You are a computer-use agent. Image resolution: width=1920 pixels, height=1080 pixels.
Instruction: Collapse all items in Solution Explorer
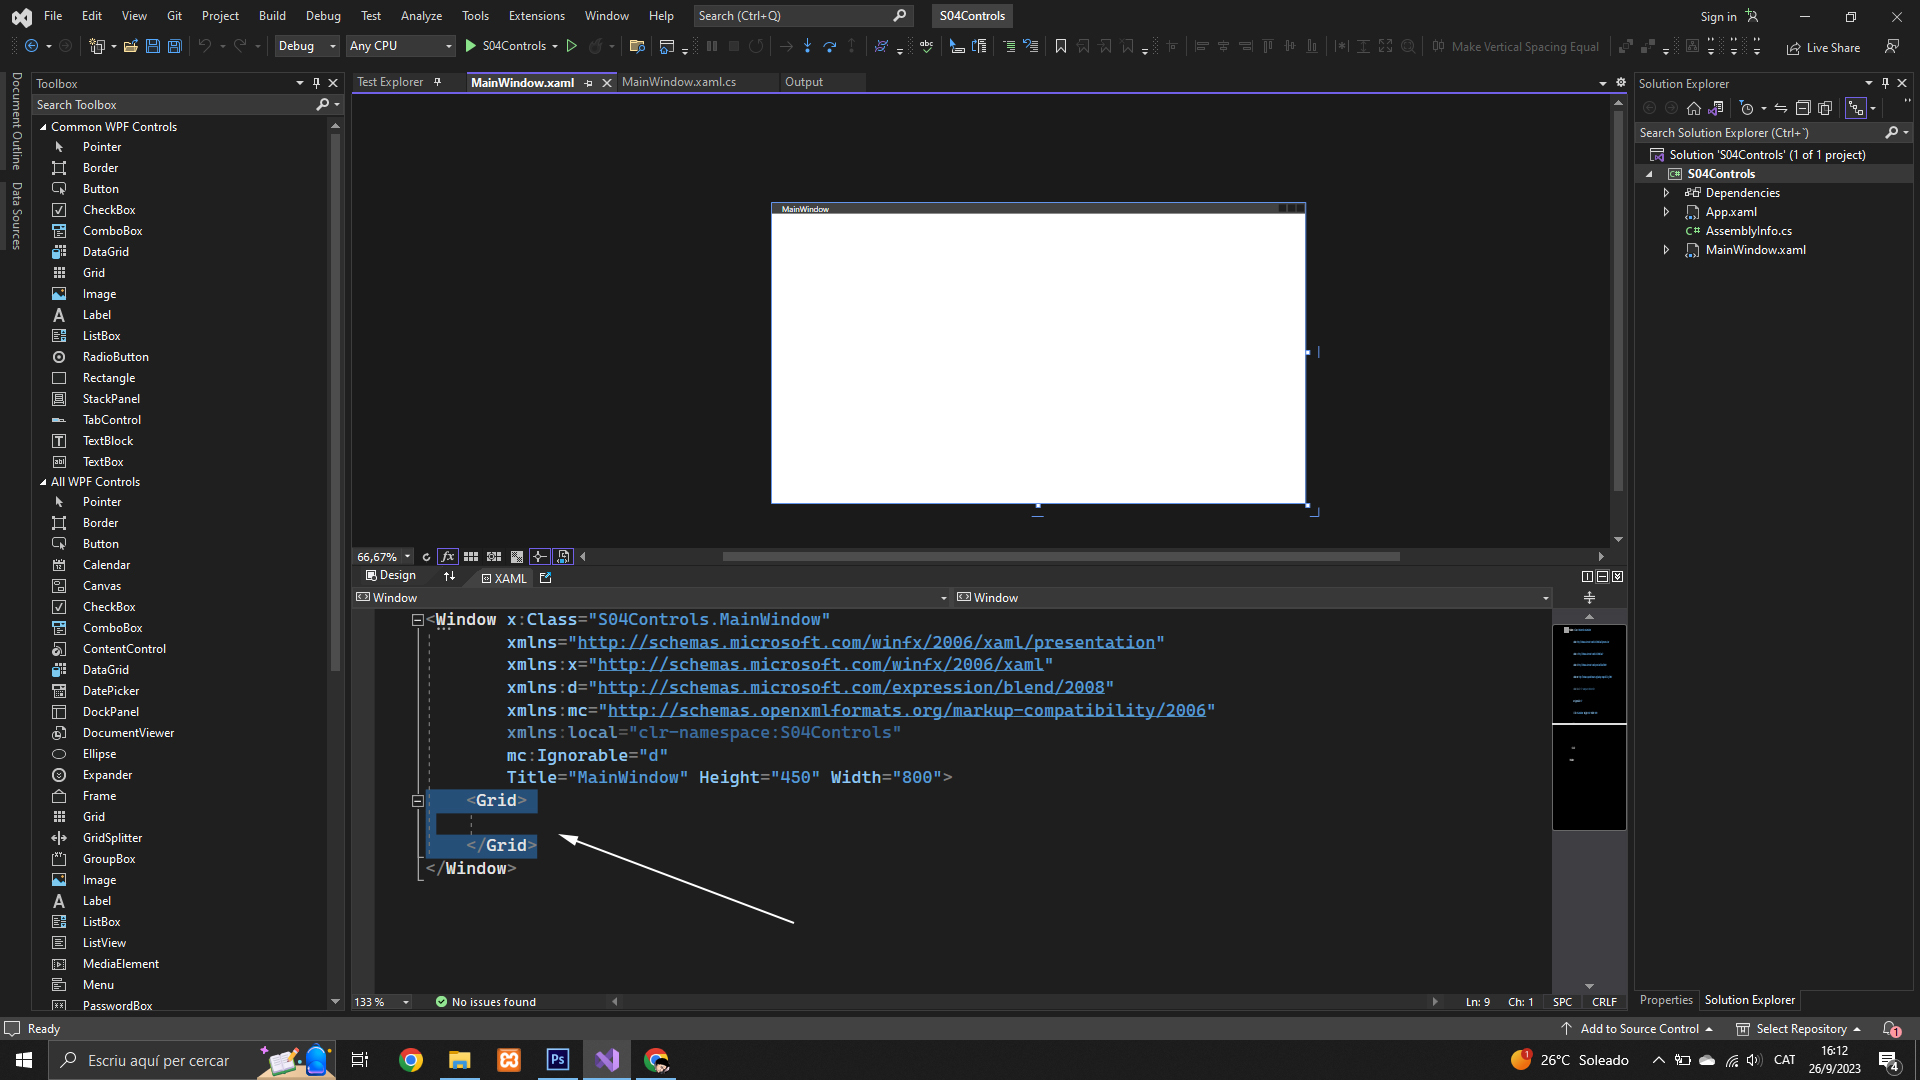[x=1803, y=108]
